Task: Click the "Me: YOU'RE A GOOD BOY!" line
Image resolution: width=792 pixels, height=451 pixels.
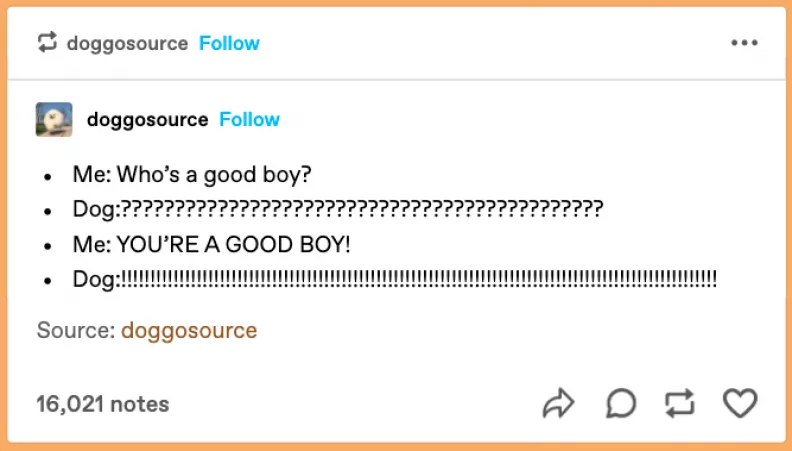Action: [x=211, y=244]
